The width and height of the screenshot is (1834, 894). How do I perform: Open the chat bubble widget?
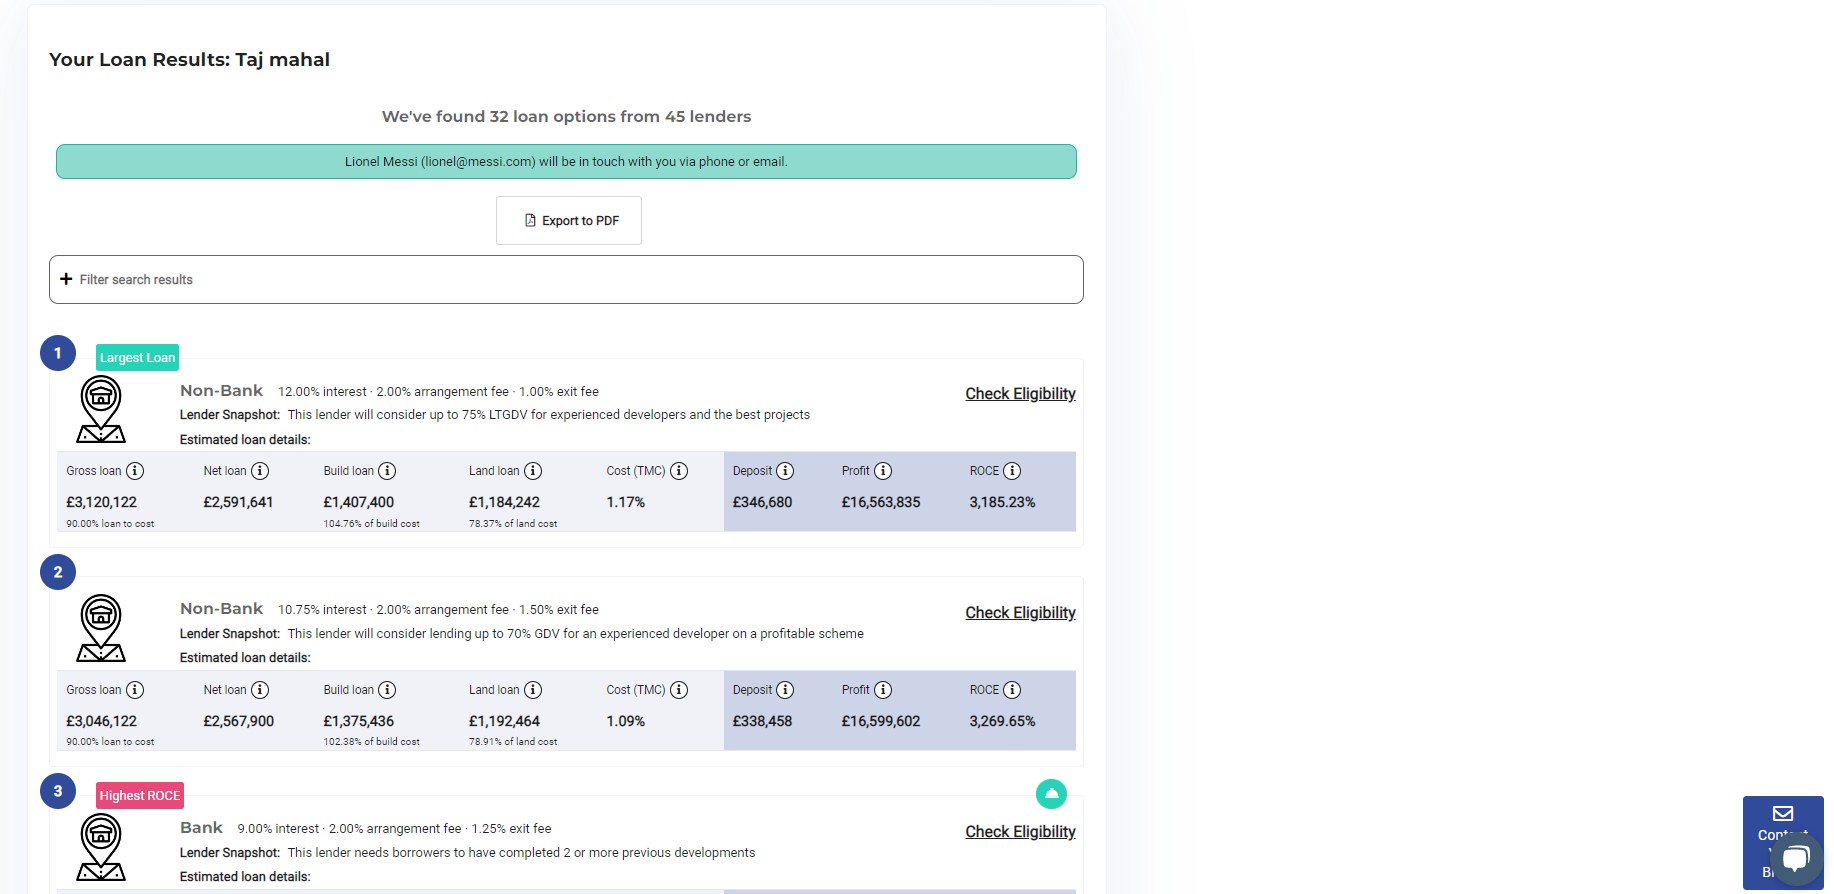(1796, 859)
